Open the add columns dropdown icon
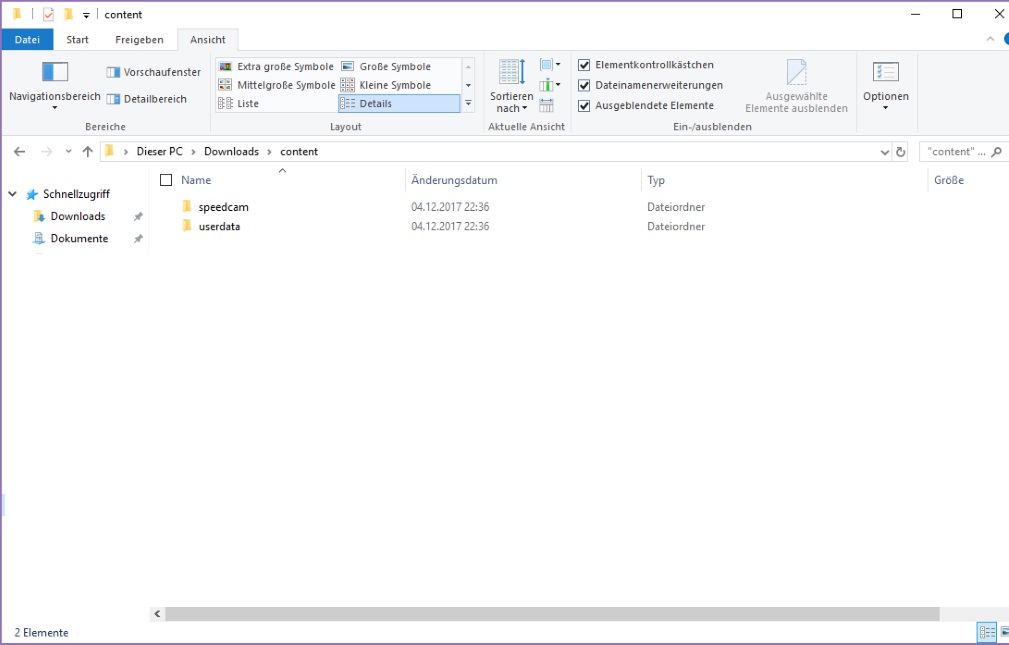Screen dimensions: 1009x645 point(550,85)
